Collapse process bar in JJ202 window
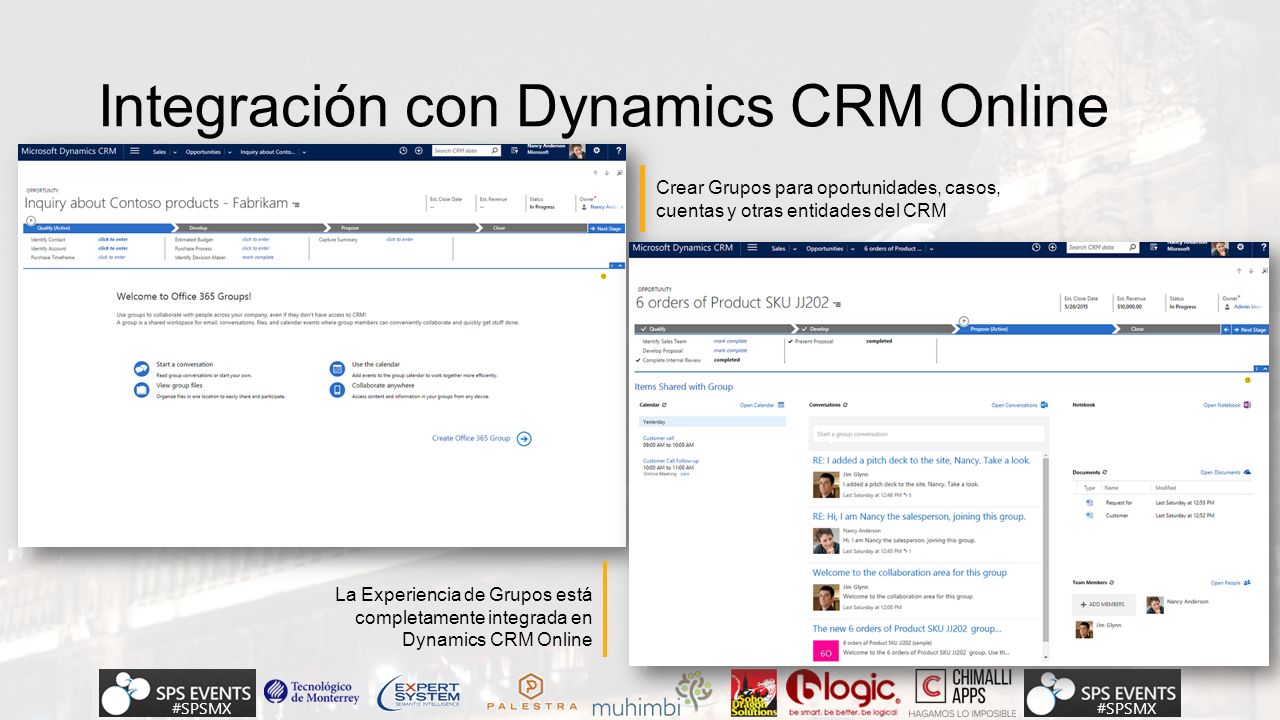1280x720 pixels. pos(1264,367)
